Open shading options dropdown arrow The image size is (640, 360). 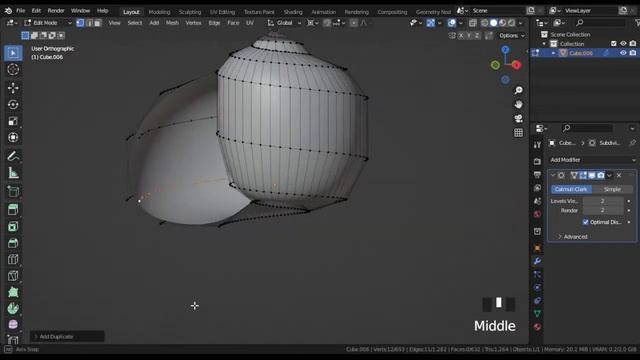pos(520,23)
